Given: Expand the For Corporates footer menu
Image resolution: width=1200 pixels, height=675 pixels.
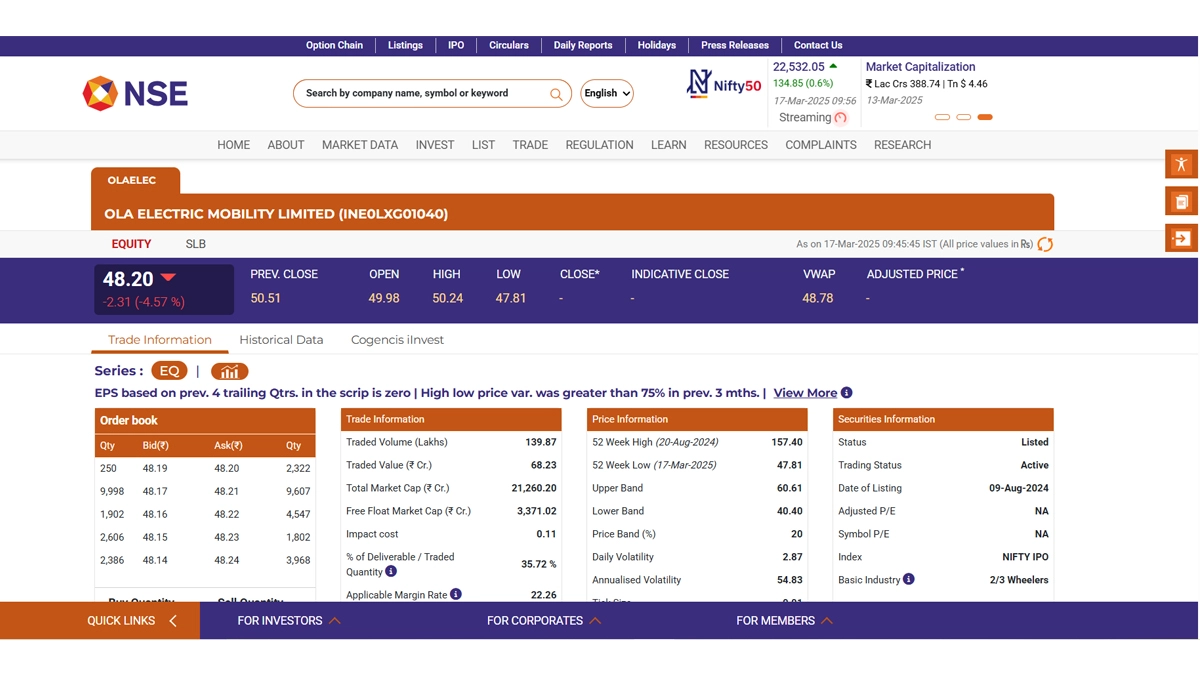Looking at the screenshot, I should pyautogui.click(x=543, y=621).
